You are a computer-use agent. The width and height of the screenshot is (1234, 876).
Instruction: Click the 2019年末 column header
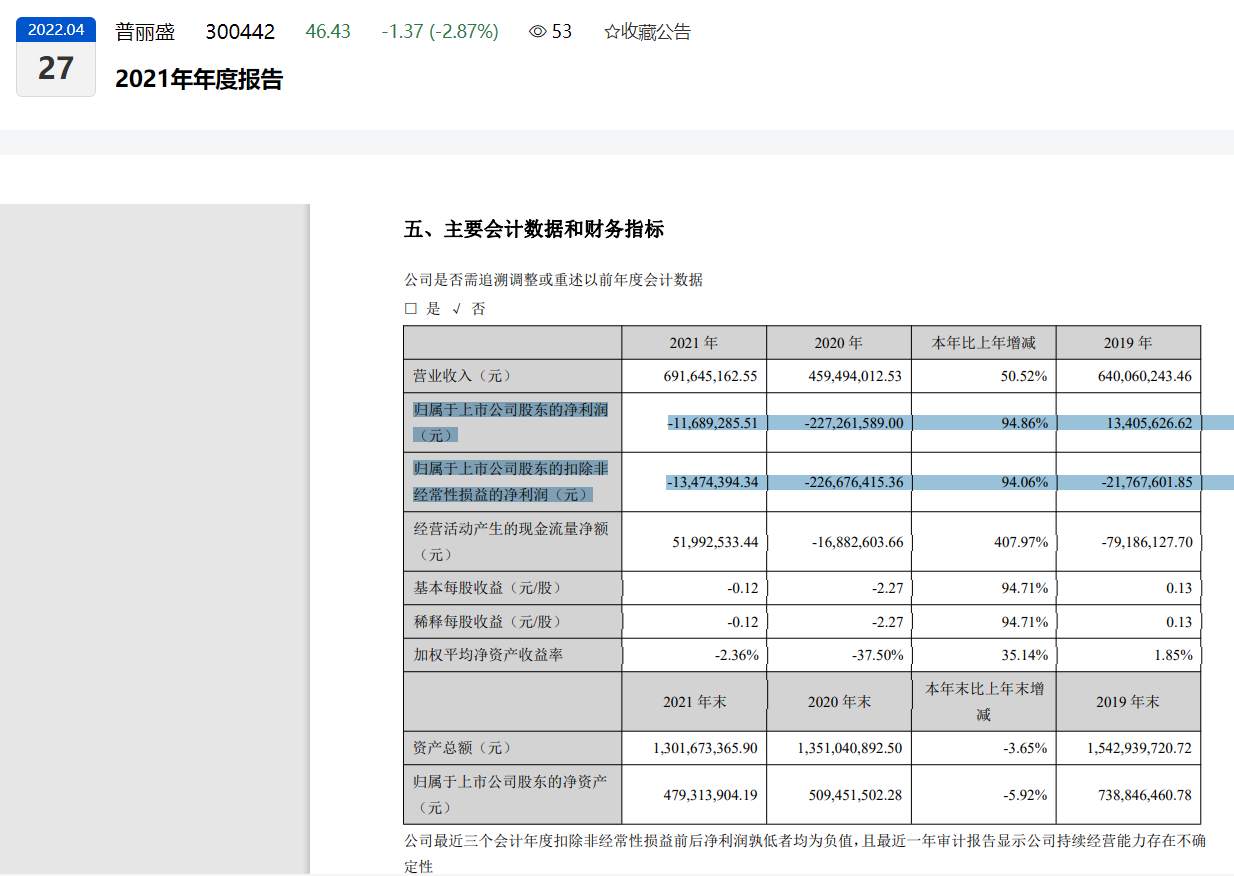(1129, 702)
